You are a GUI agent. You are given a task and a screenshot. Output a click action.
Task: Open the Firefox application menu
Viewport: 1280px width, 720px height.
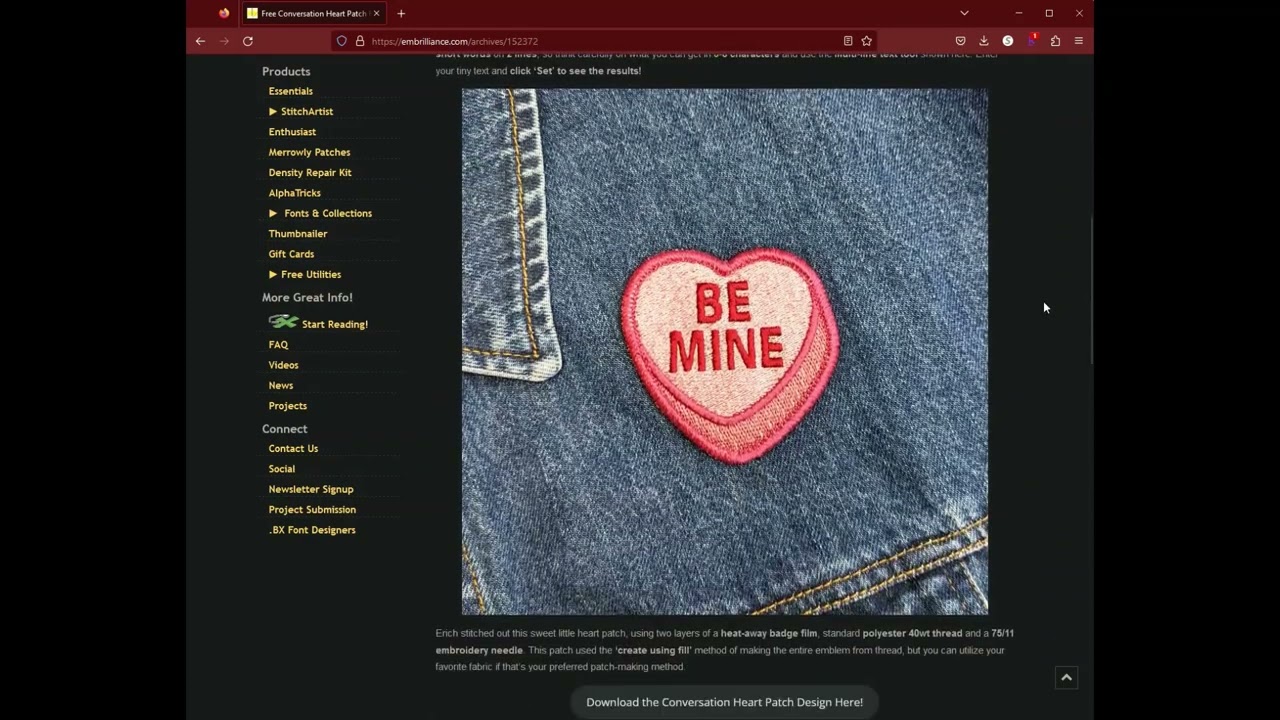point(1079,41)
